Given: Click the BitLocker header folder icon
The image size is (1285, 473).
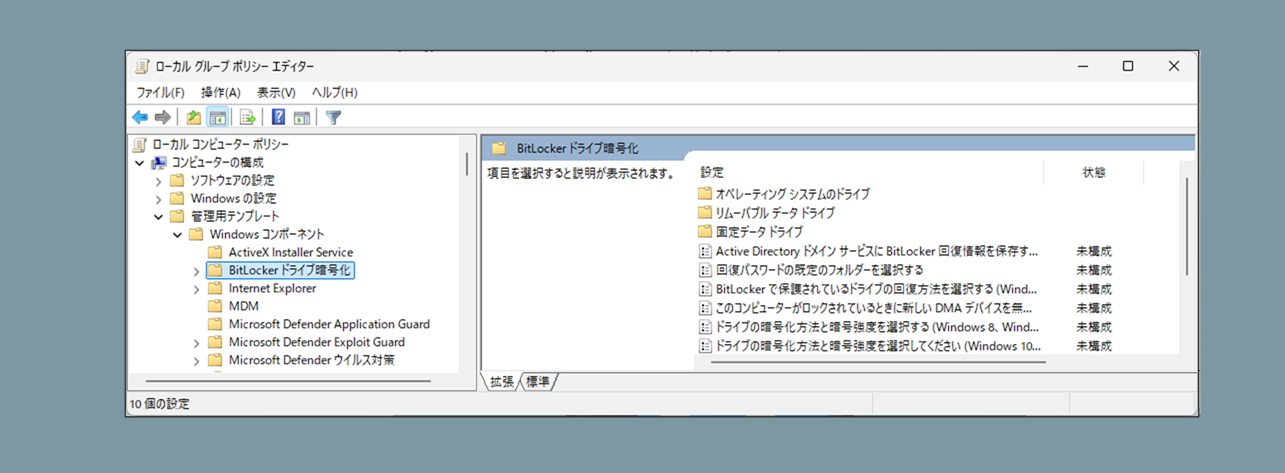Looking at the screenshot, I should click(x=499, y=148).
